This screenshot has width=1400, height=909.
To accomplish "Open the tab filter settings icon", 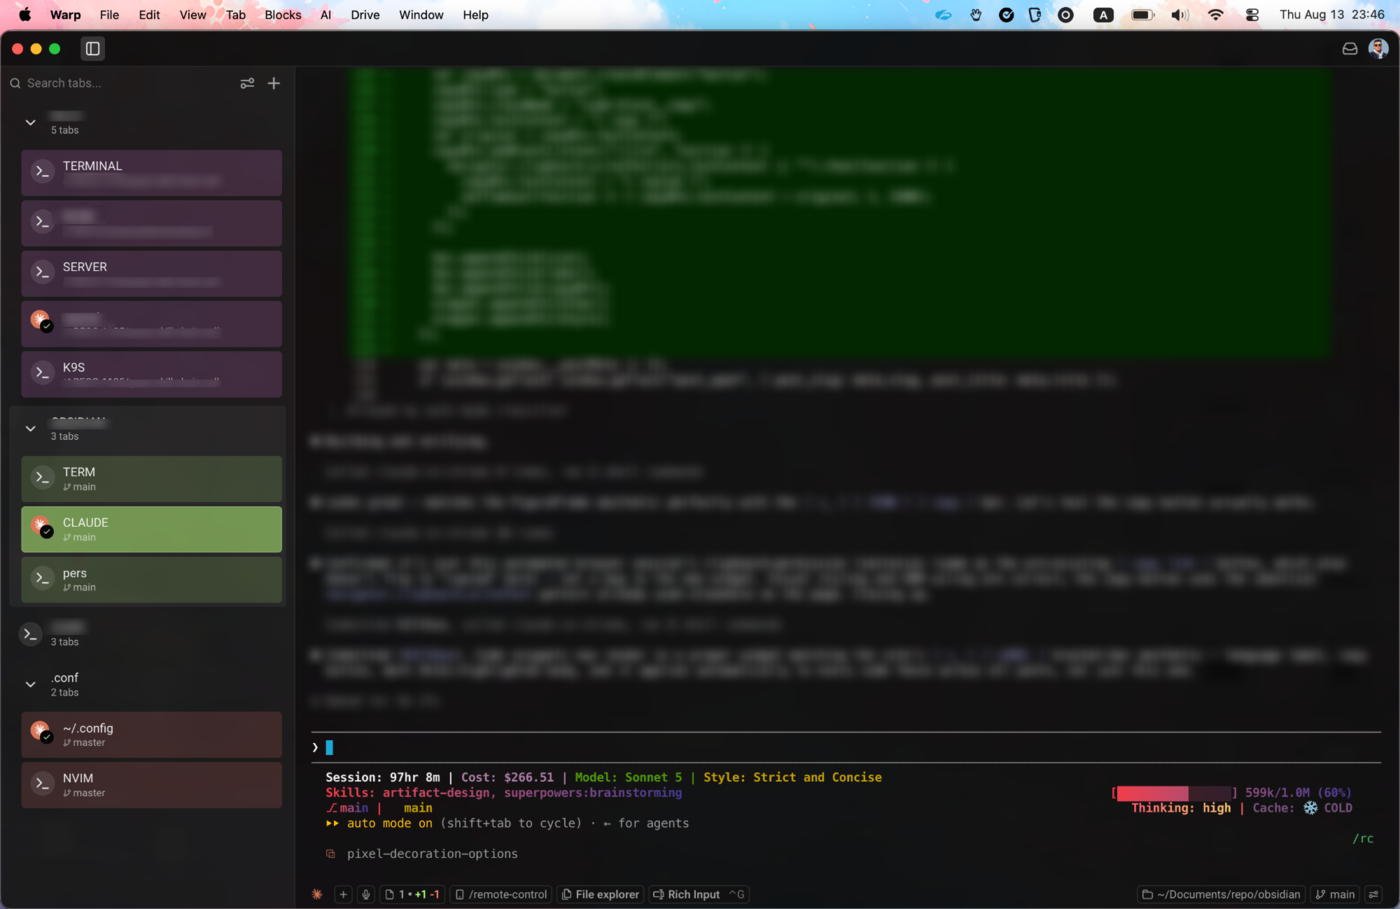I will point(247,83).
